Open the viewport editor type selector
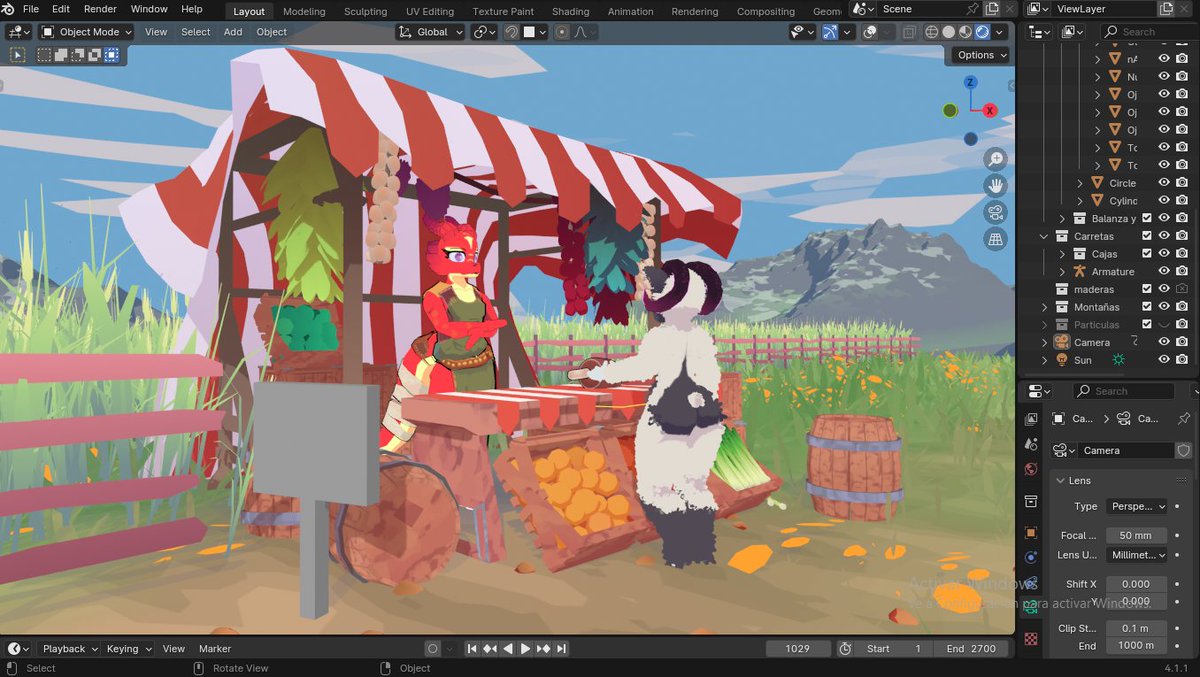Screen dimensions: 1200x677 [19, 32]
